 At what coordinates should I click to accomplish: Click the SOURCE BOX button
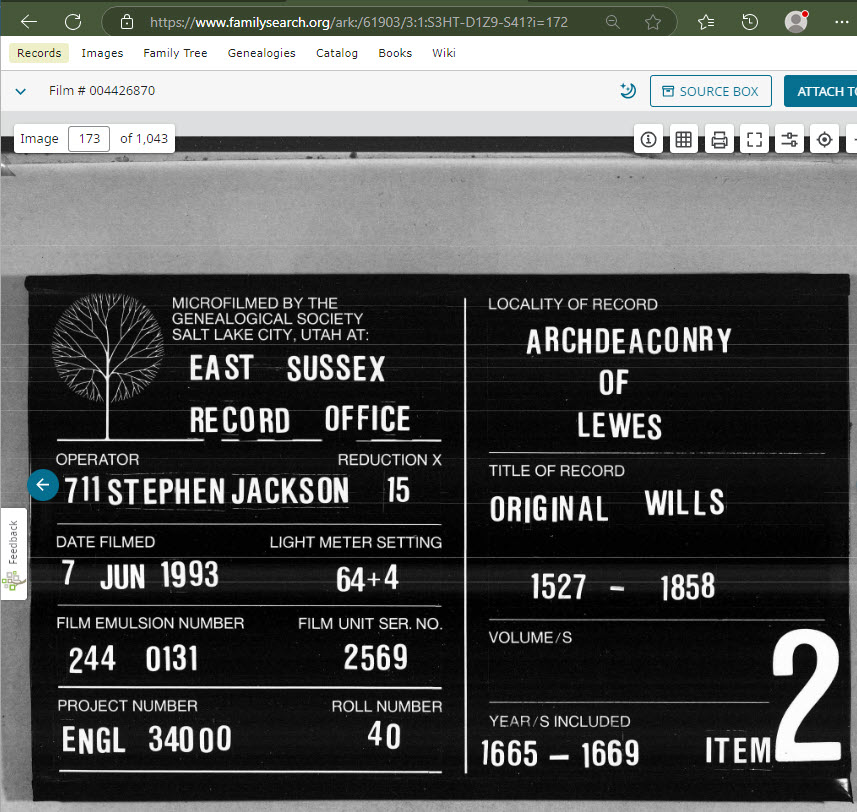711,91
